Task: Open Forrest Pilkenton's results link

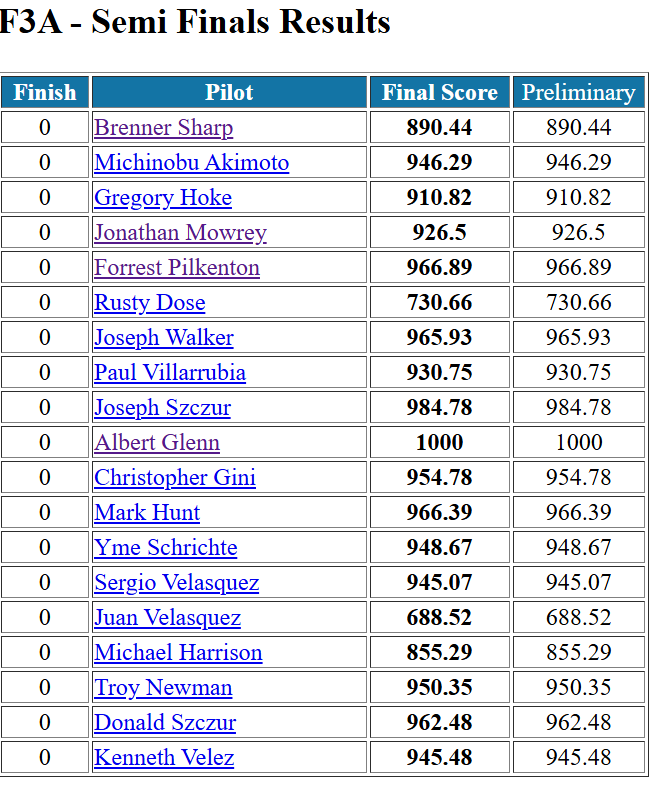Action: pyautogui.click(x=176, y=268)
